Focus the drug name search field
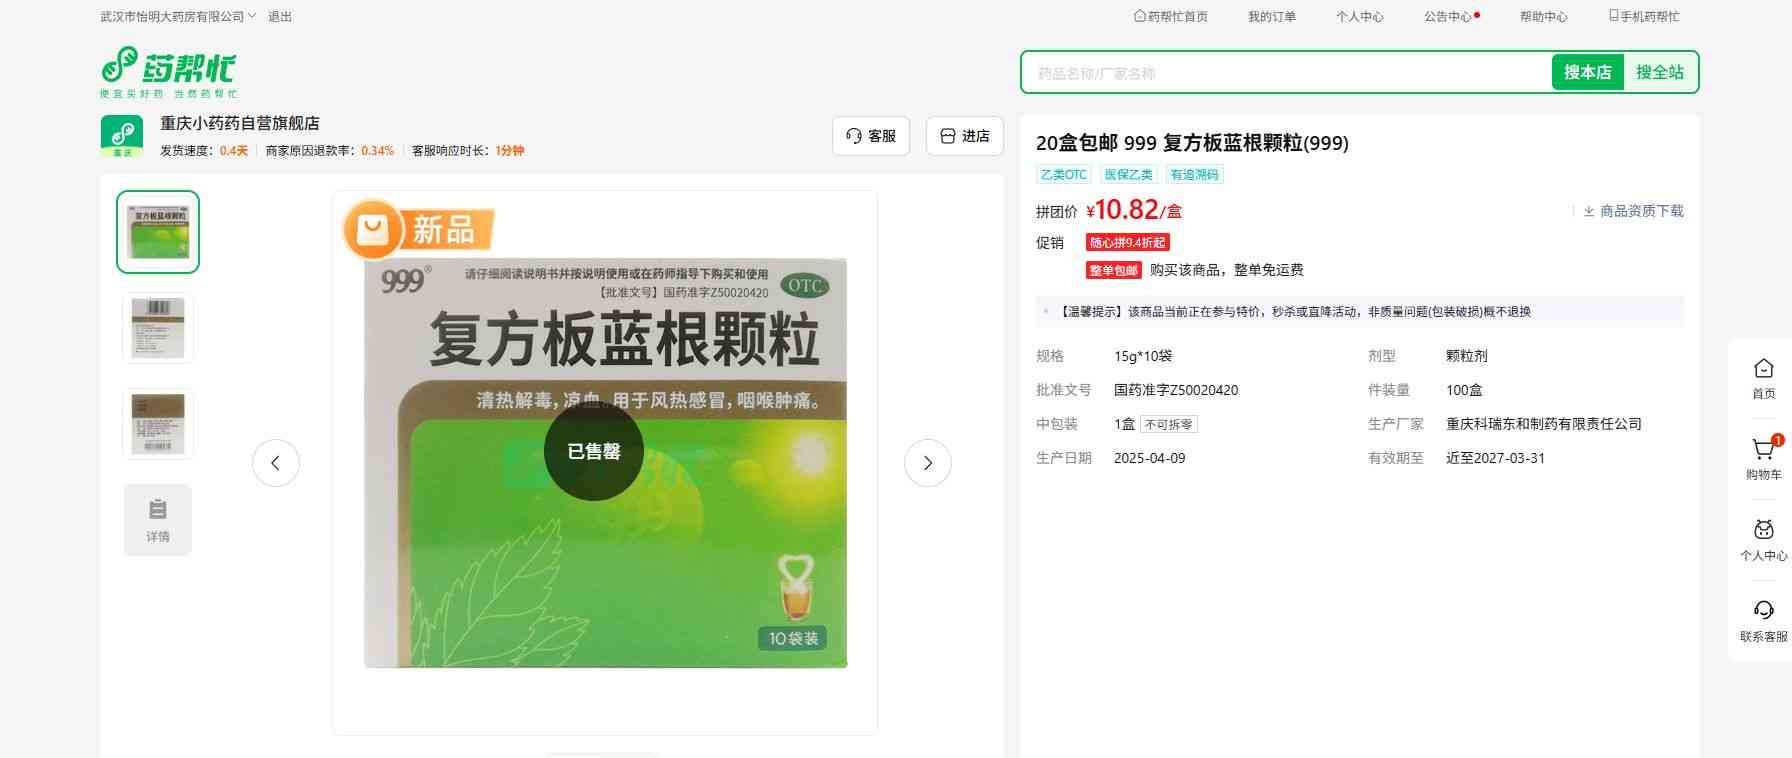This screenshot has height=758, width=1792. click(1285, 73)
